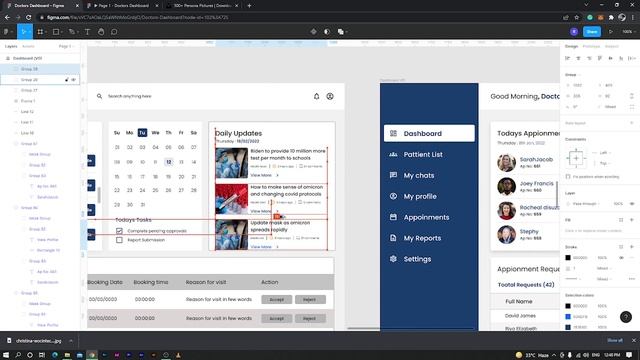640x360 pixels.
Task: Click the Align horizontal centers icon
Action: coord(578,58)
